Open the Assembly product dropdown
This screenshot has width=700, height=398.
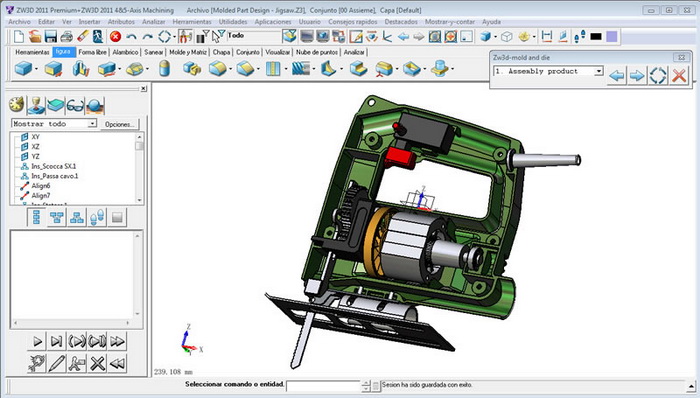coord(548,71)
